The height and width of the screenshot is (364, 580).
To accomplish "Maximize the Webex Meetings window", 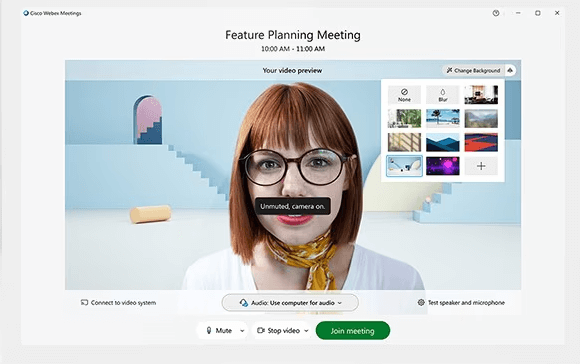I will [537, 13].
